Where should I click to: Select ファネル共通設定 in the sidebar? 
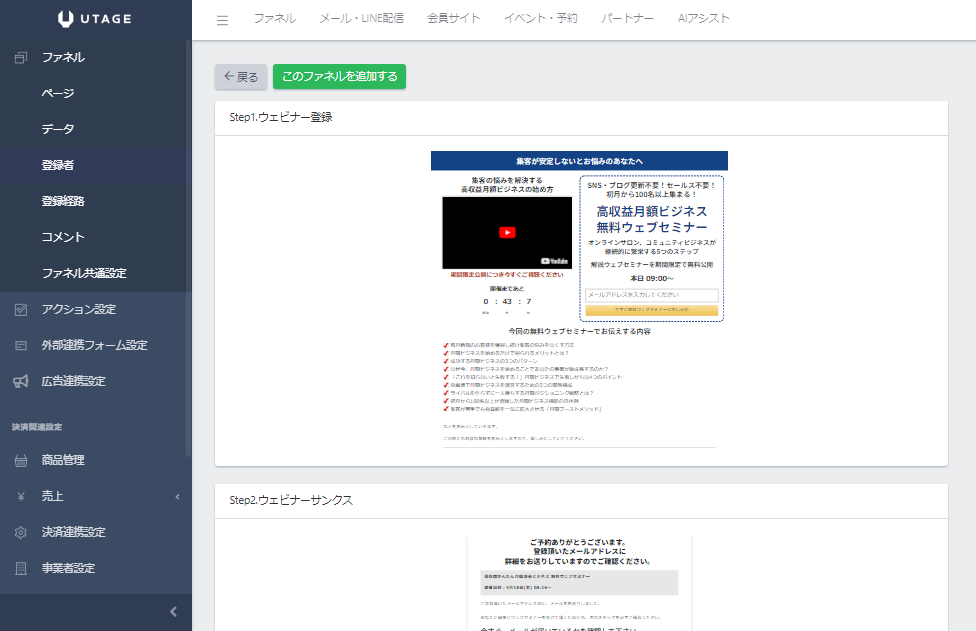[84, 273]
